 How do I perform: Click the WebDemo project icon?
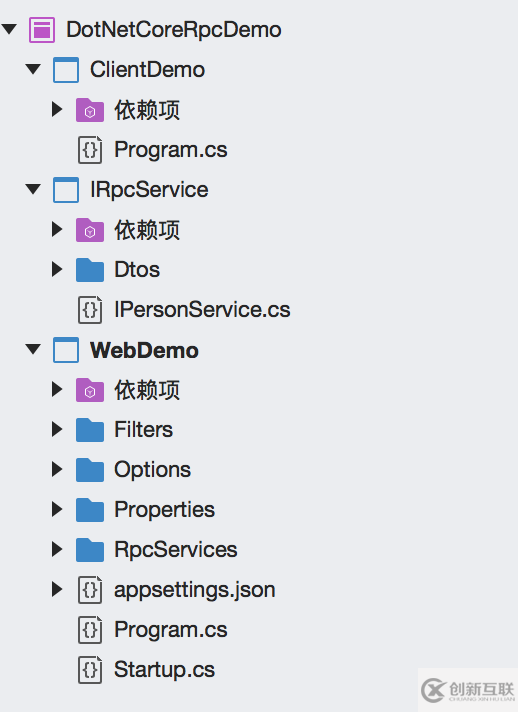pyautogui.click(x=66, y=350)
